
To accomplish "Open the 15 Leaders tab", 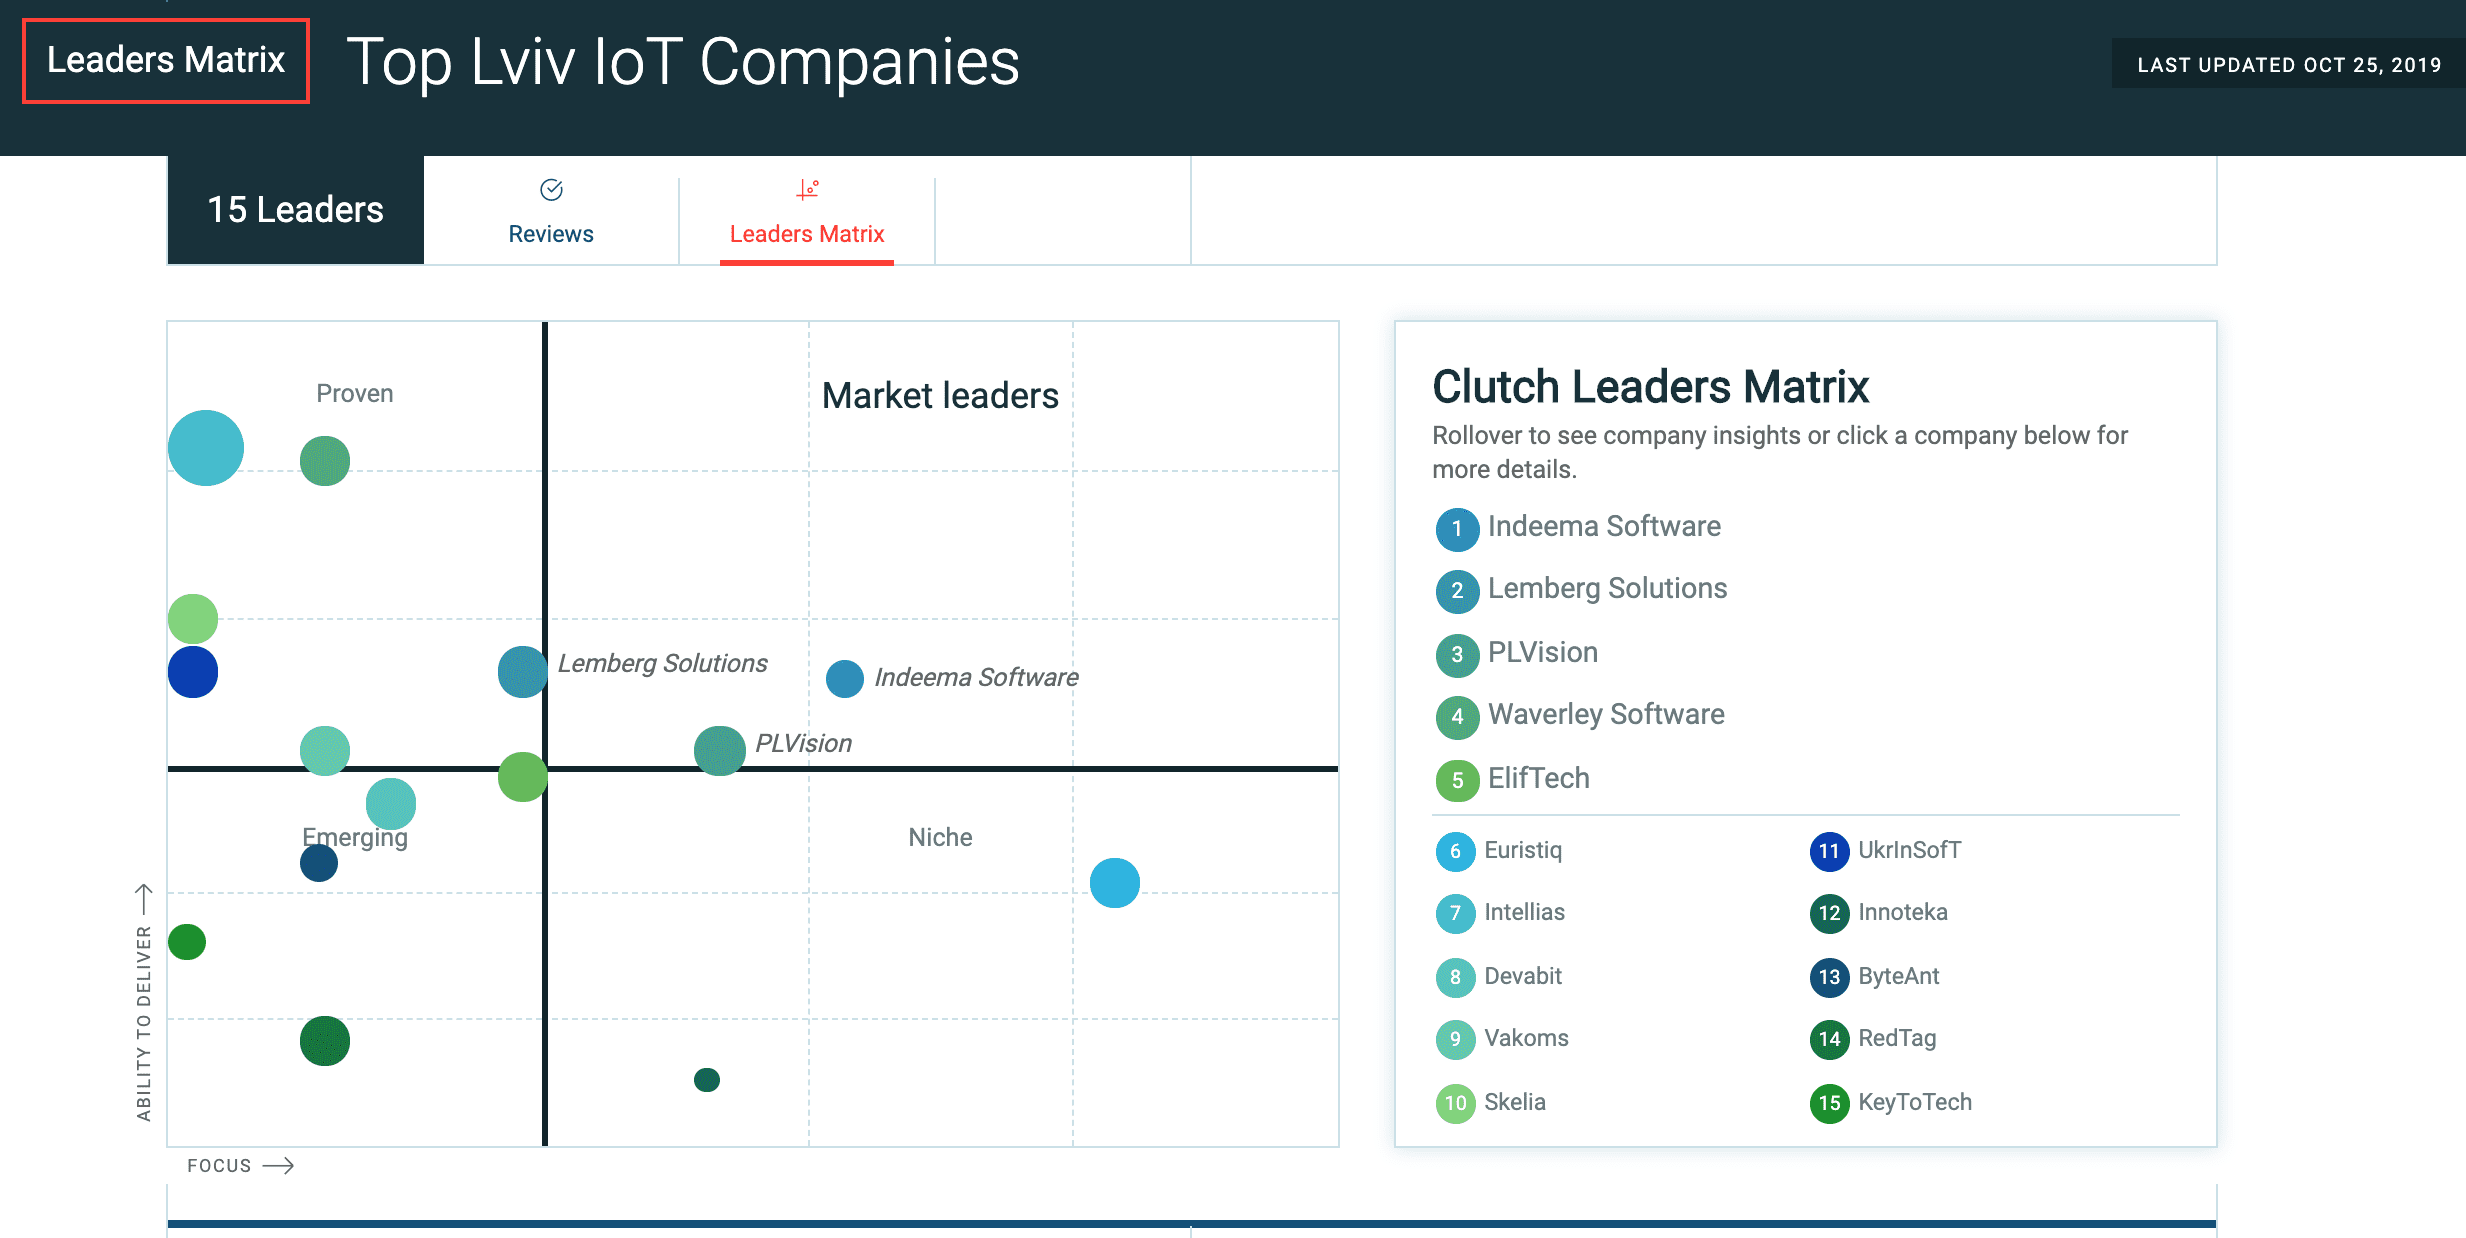I will 295,210.
